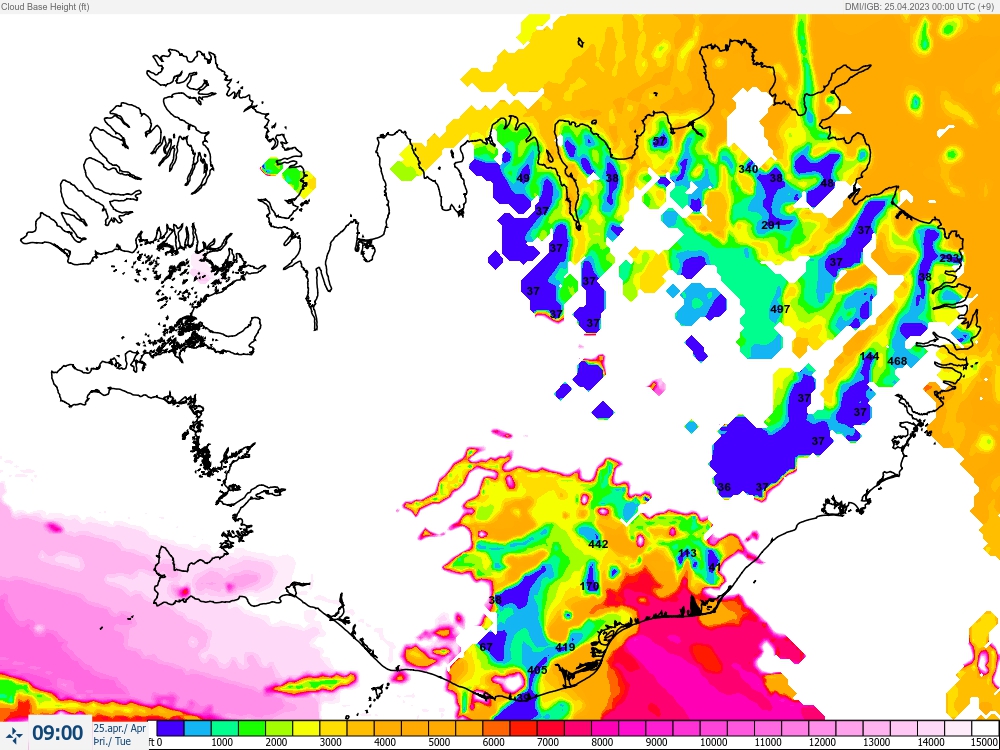Select the dark blue 0 ft legend swatch

click(170, 728)
